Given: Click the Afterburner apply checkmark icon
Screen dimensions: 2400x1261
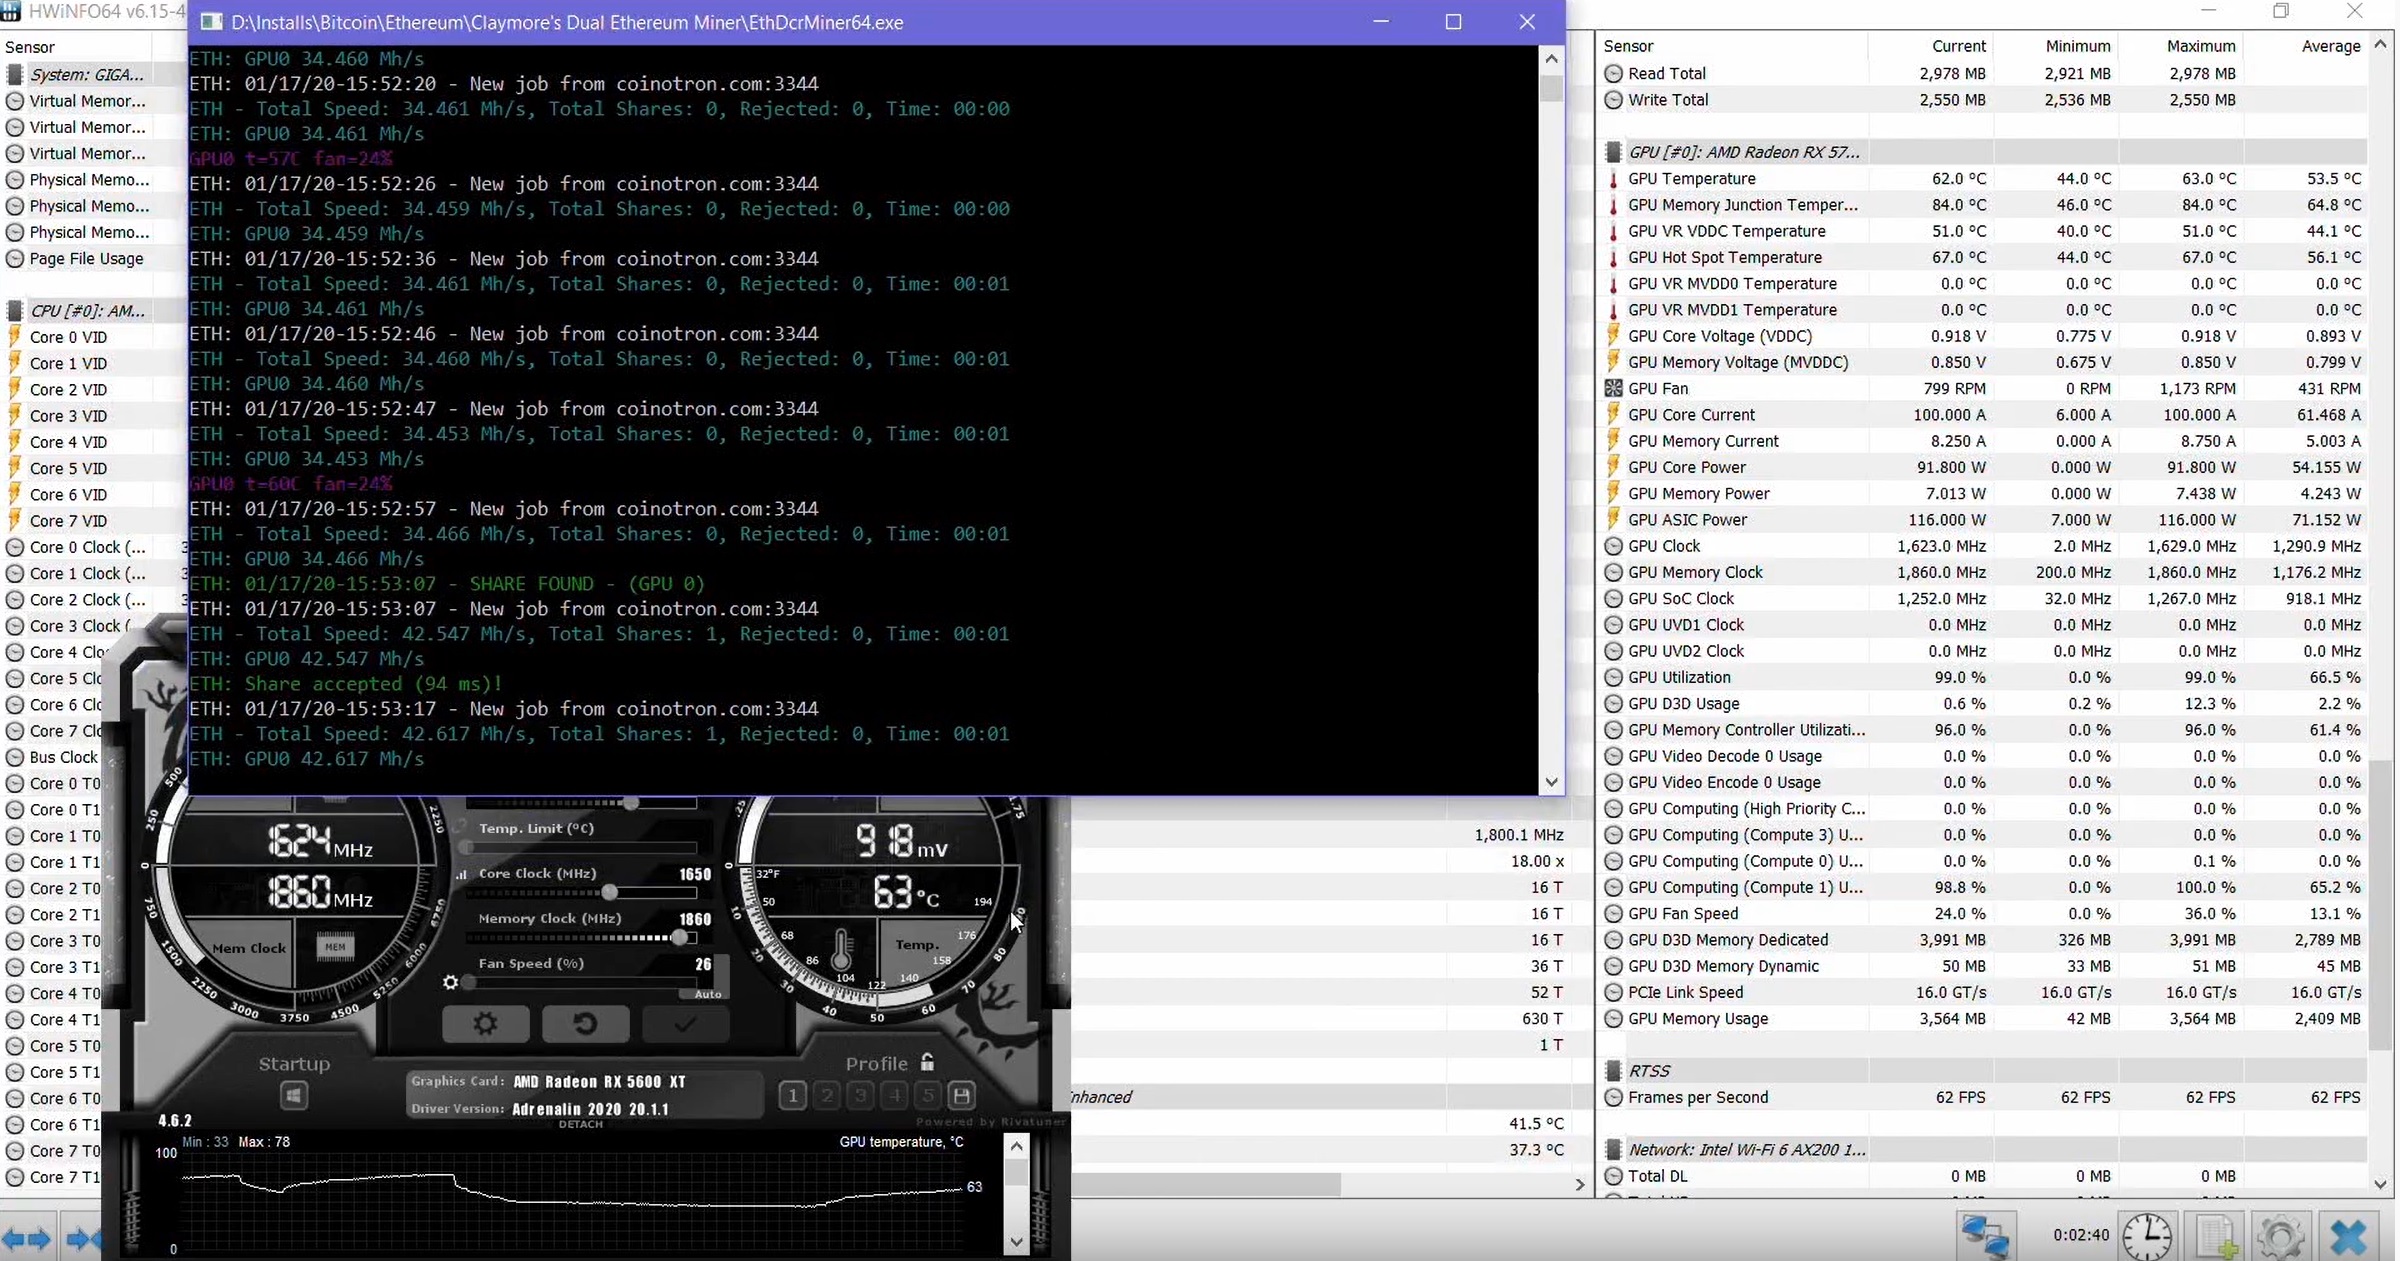Looking at the screenshot, I should (x=684, y=1024).
